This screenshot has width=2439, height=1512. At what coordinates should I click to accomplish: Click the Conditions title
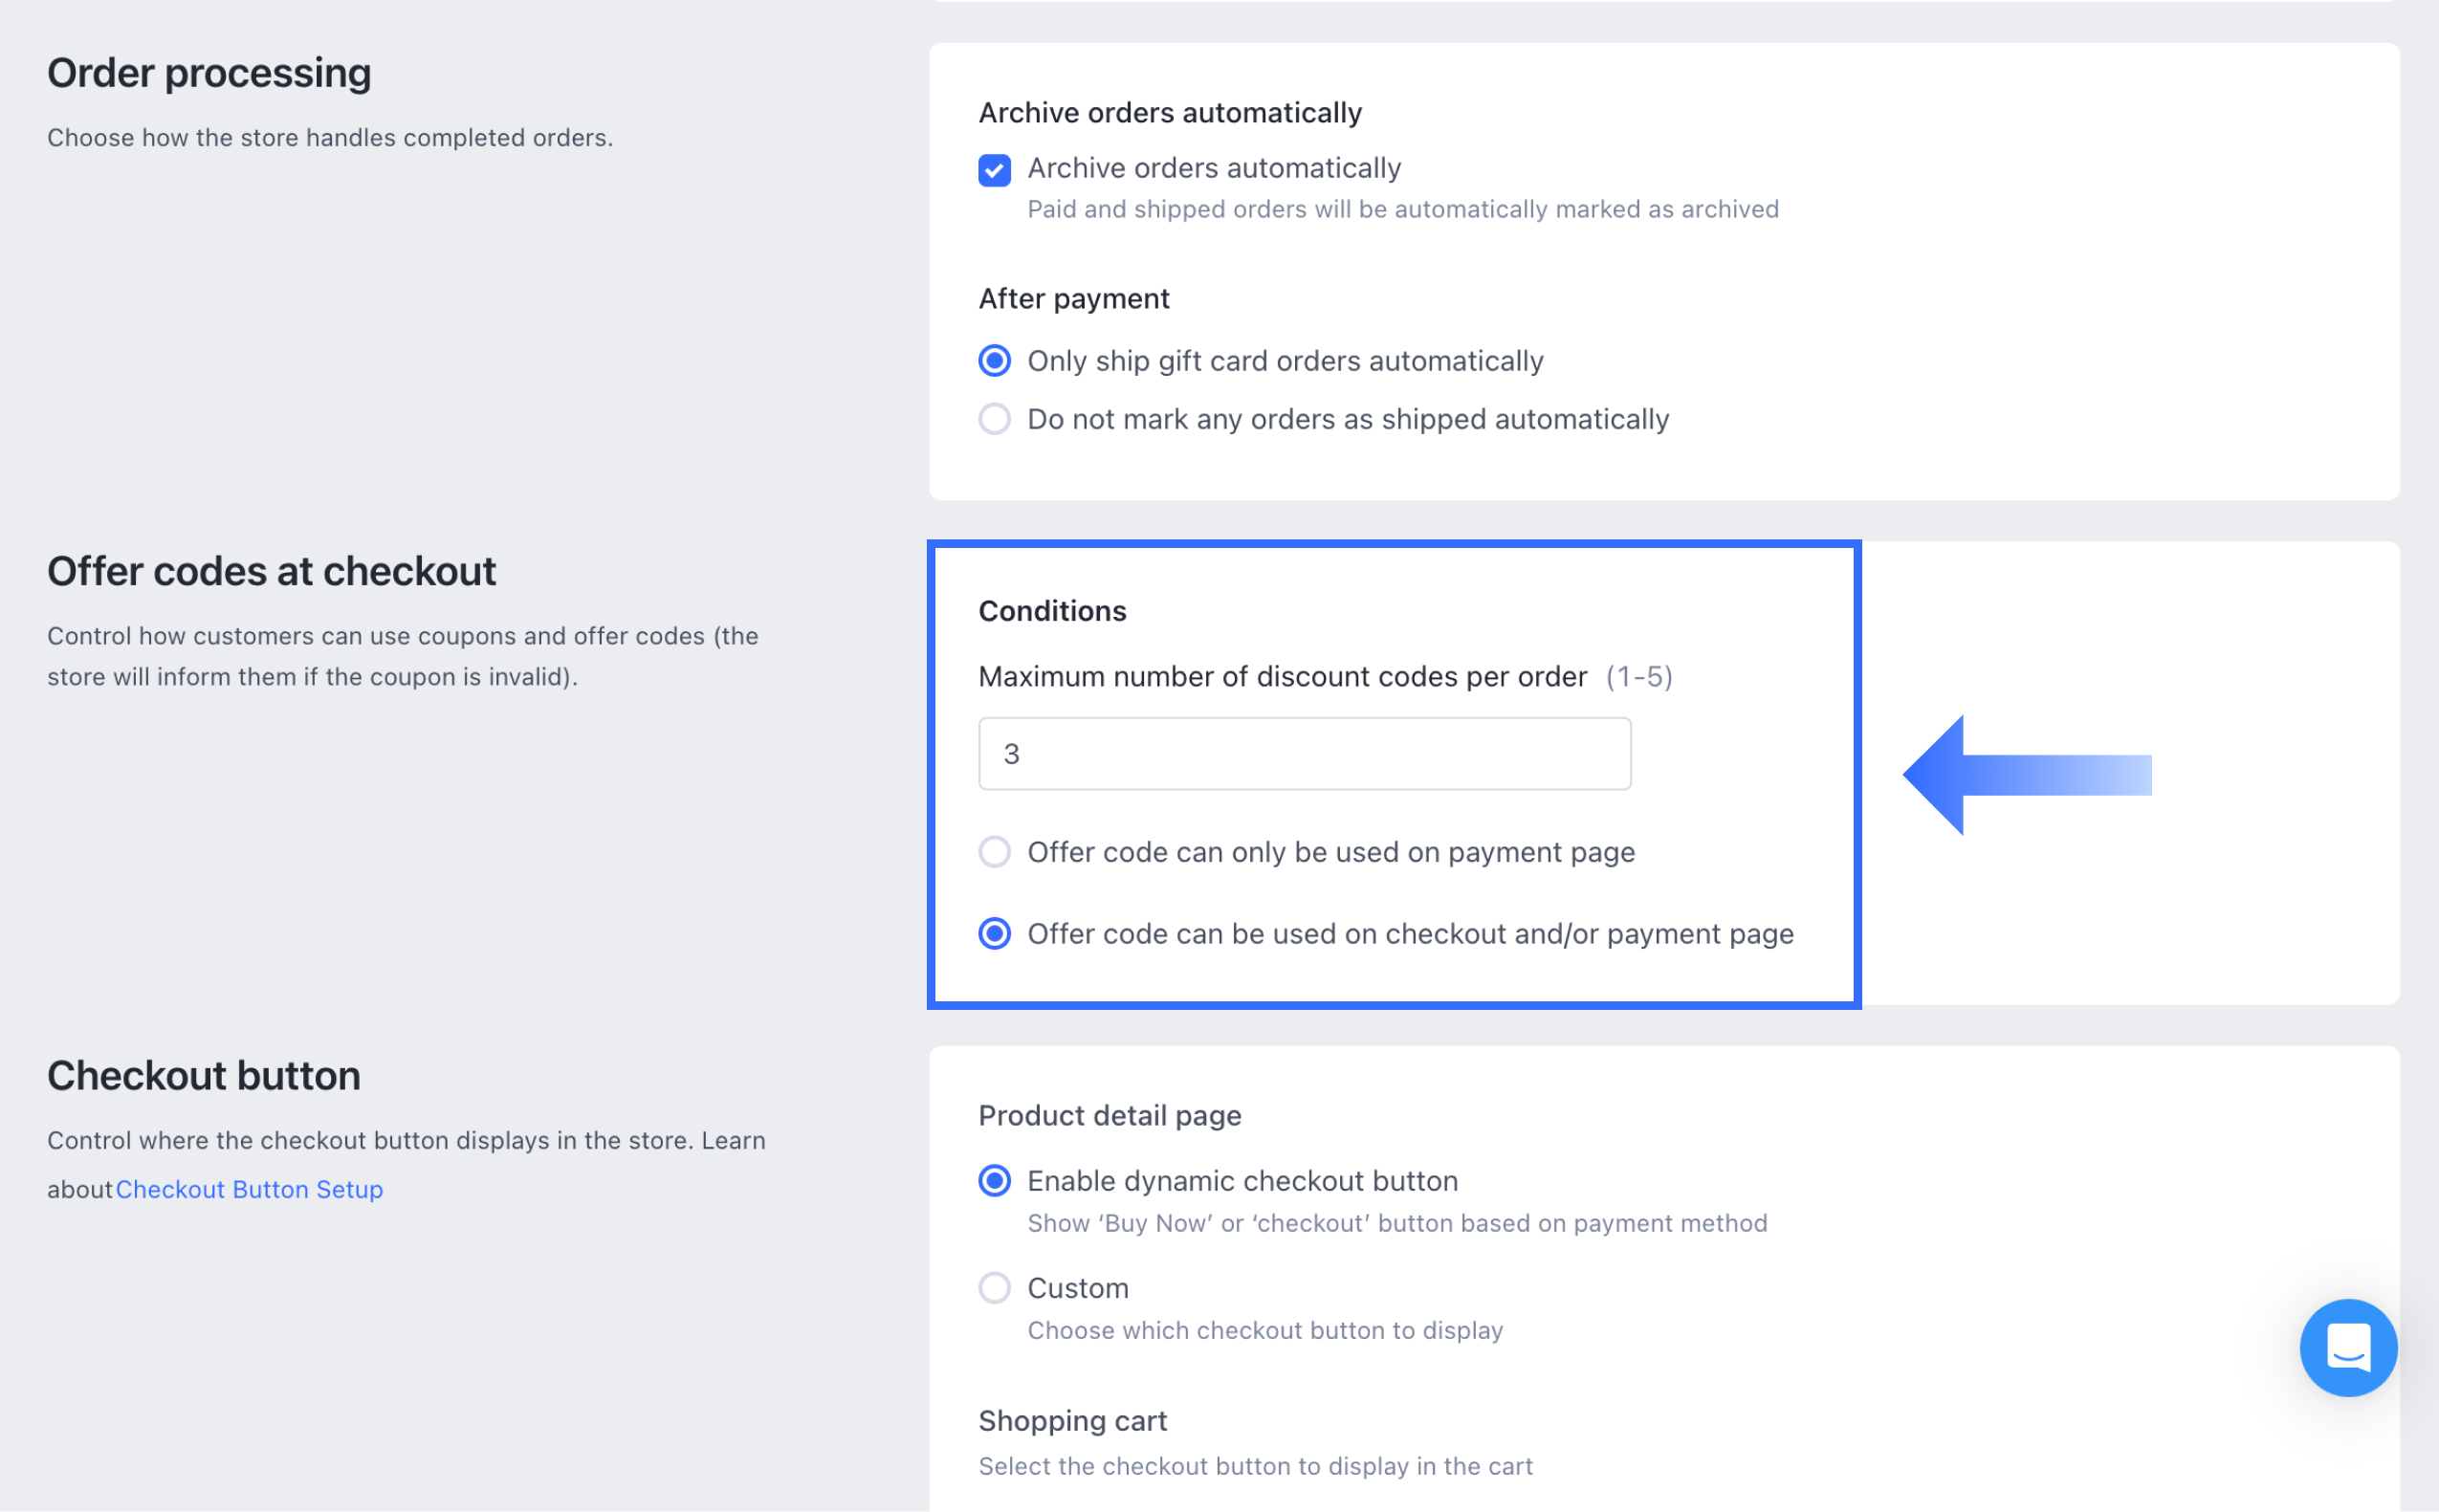1052,611
